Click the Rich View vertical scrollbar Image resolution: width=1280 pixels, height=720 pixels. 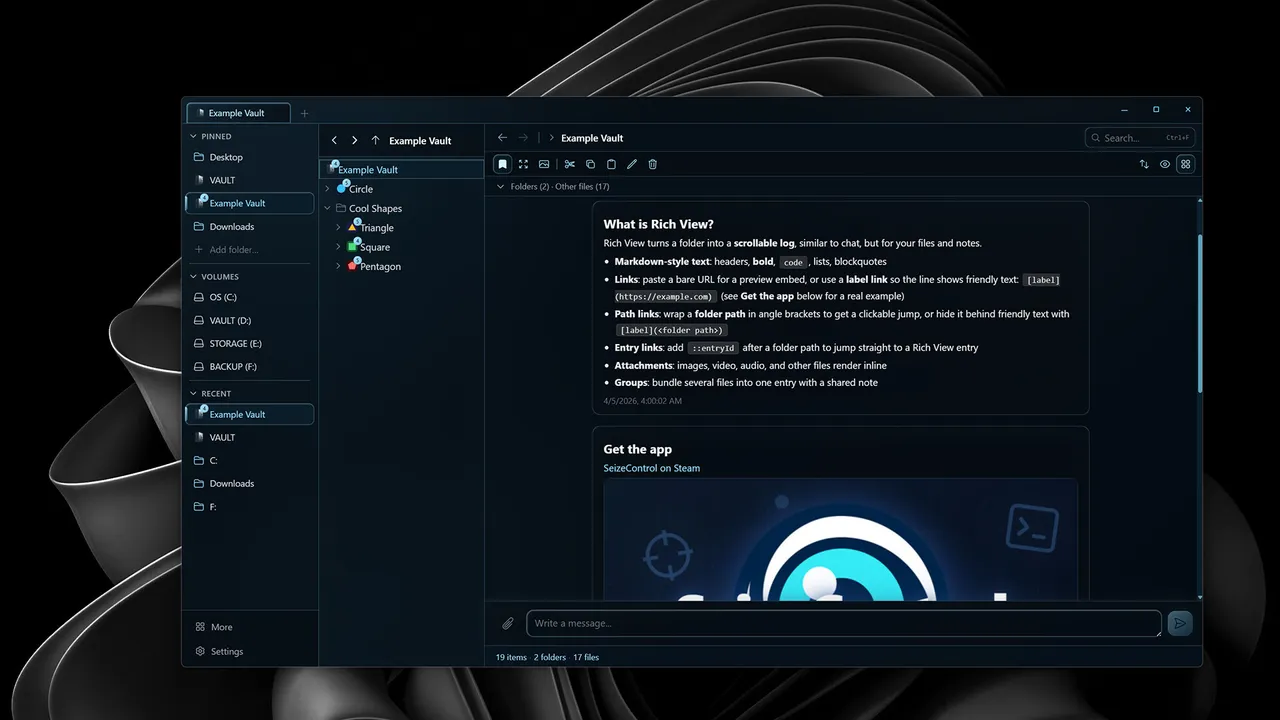(x=1200, y=314)
